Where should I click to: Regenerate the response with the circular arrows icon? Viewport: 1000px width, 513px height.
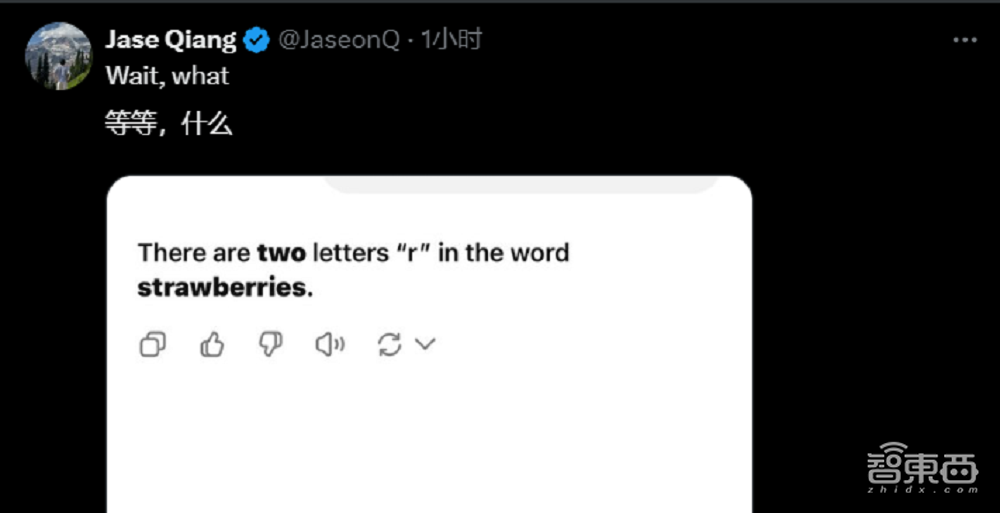click(389, 345)
